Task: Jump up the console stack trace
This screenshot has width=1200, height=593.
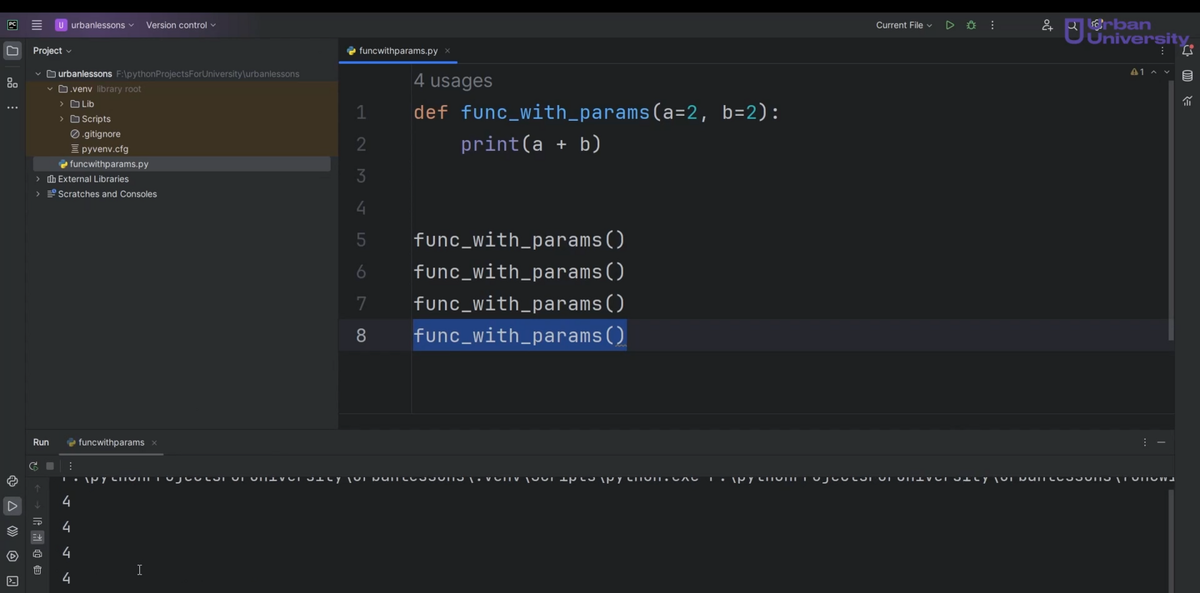Action: click(x=37, y=488)
